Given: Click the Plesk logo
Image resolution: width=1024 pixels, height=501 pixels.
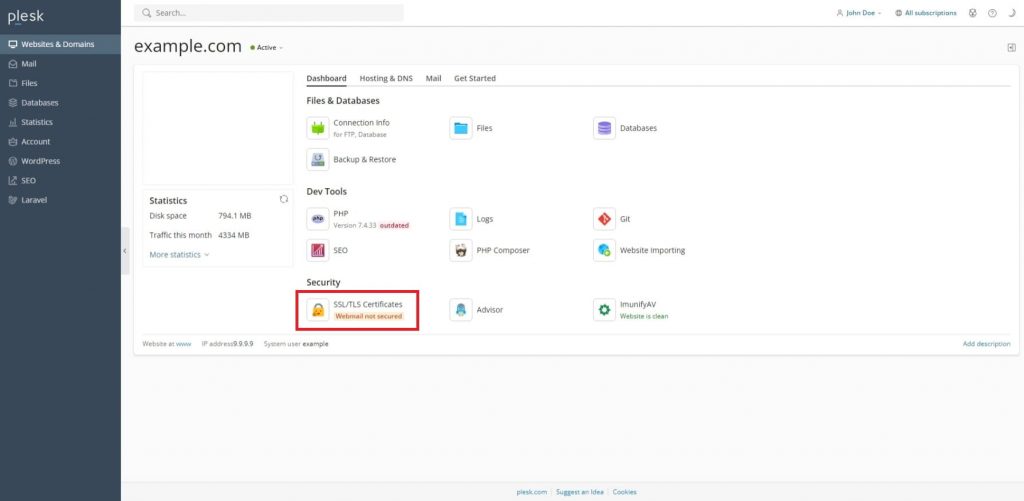Looking at the screenshot, I should pos(26,17).
